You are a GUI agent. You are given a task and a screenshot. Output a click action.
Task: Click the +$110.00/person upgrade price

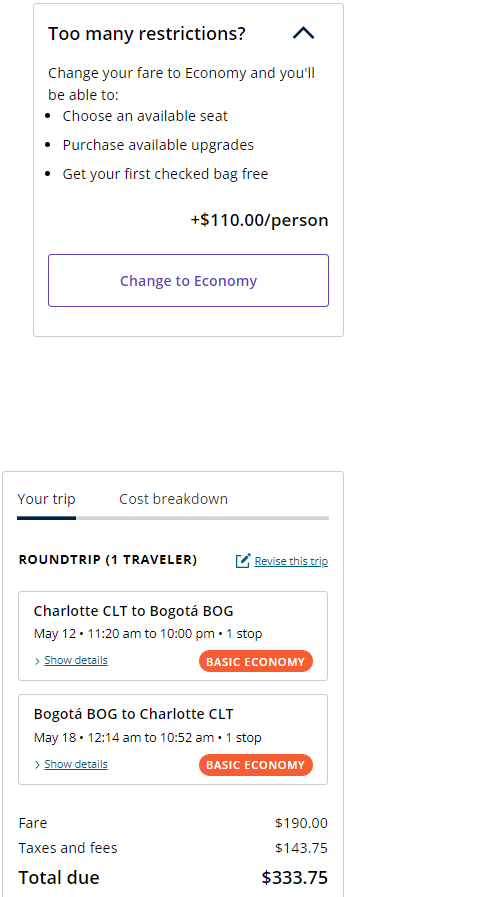260,220
